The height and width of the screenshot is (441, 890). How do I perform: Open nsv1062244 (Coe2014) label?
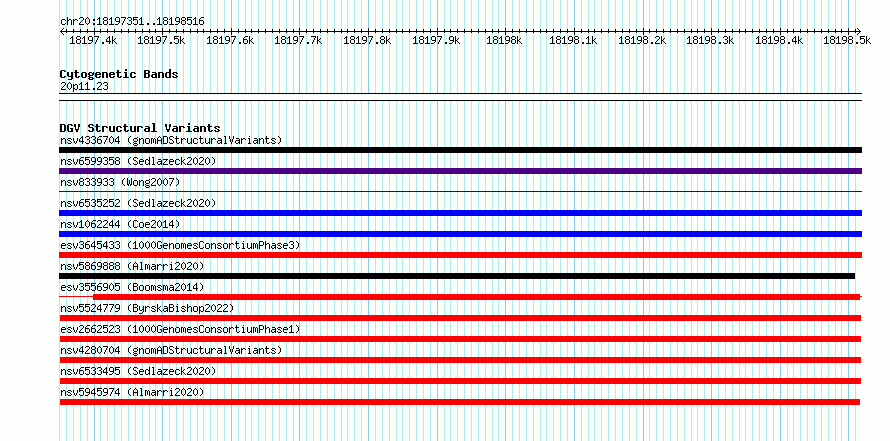pos(120,224)
